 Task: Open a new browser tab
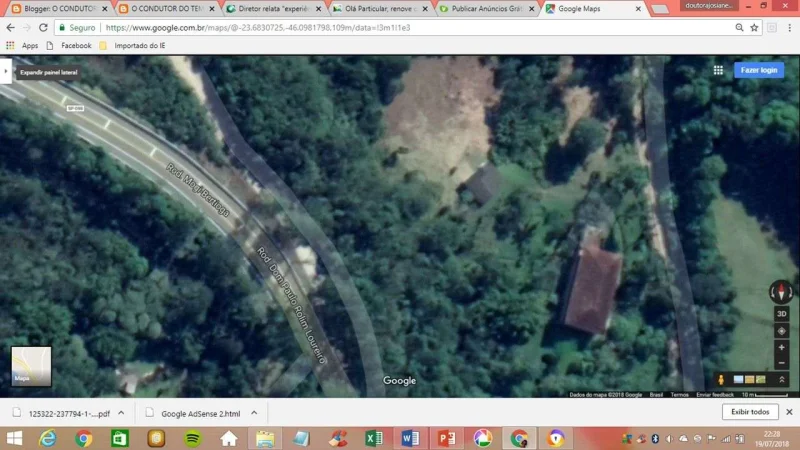660,9
